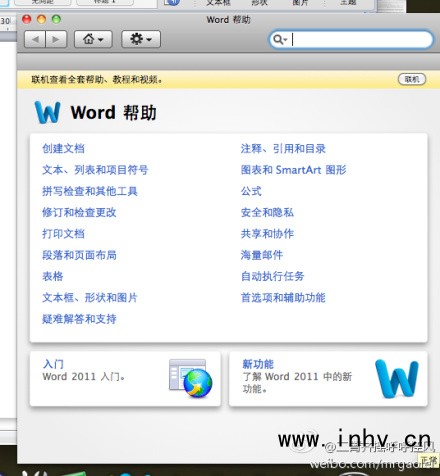Open the 创建文档 help topic

63,148
